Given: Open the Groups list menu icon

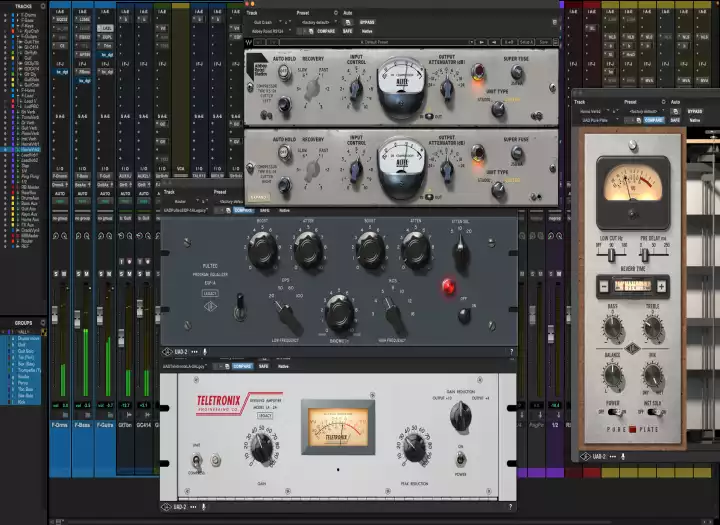Looking at the screenshot, I should point(43,322).
